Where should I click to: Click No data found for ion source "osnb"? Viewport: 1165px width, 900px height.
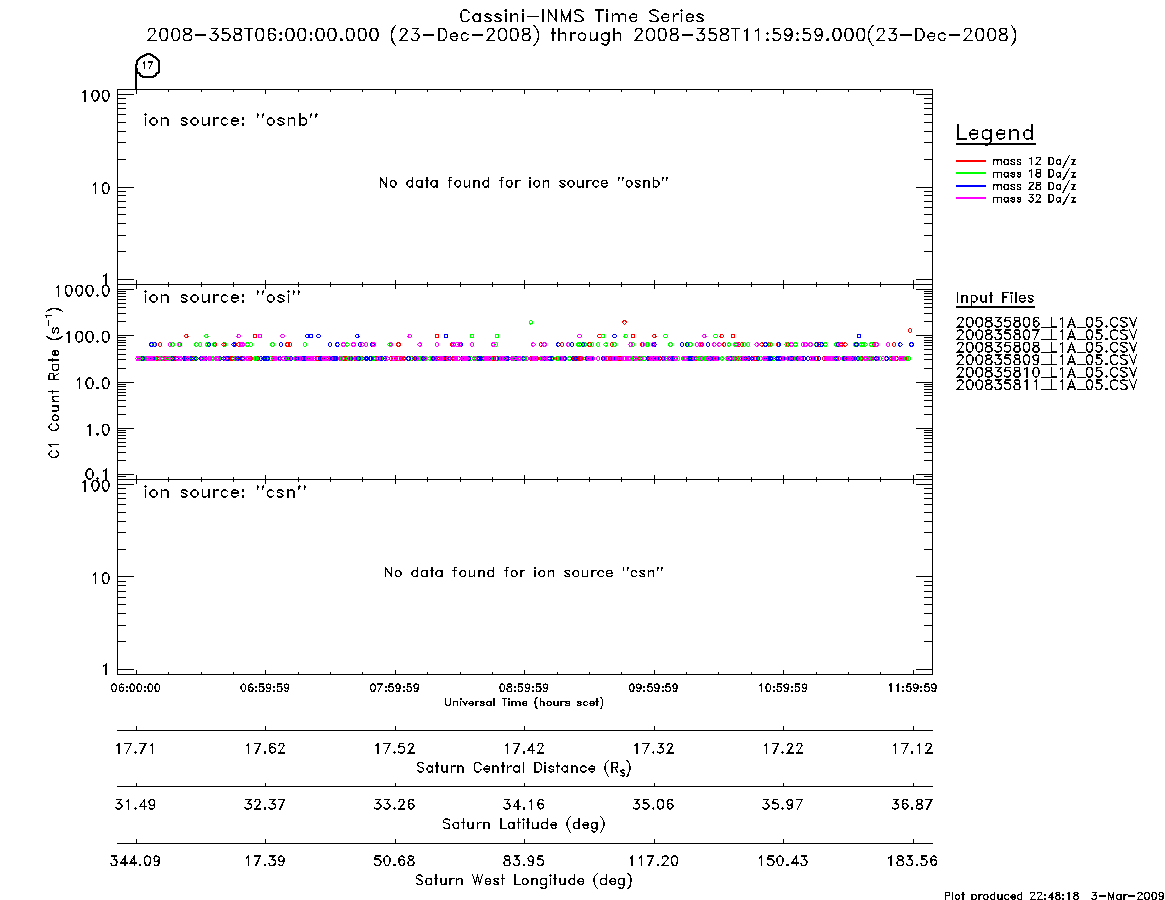click(x=524, y=183)
